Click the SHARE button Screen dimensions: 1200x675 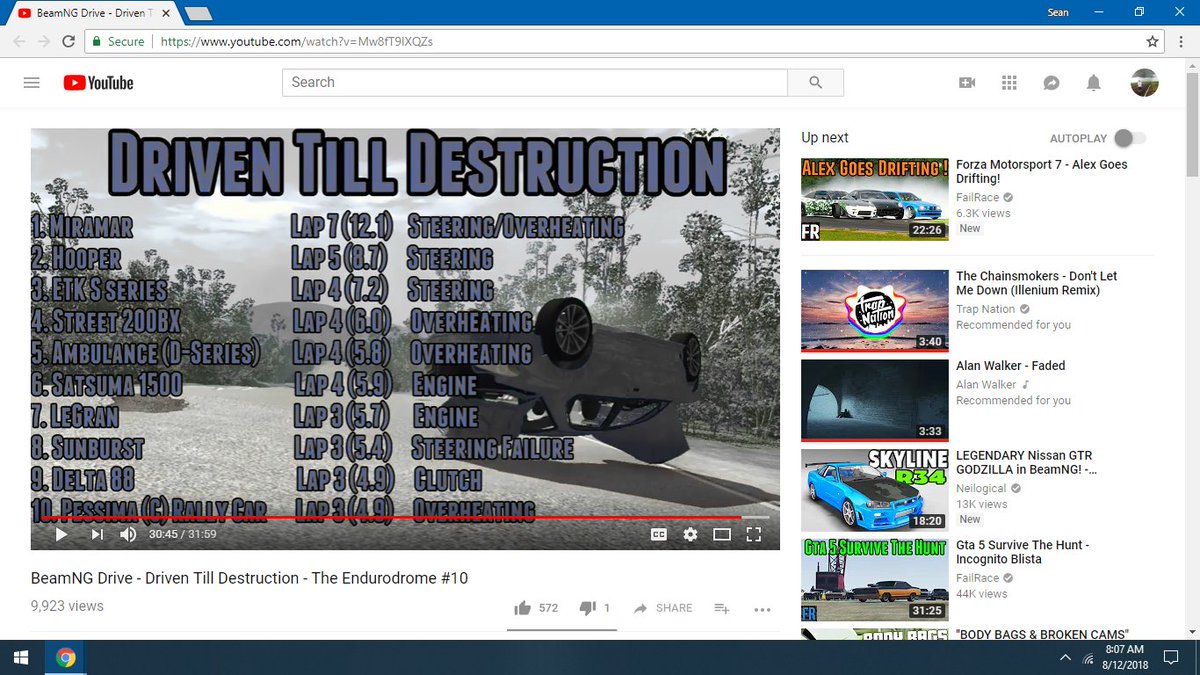point(663,608)
